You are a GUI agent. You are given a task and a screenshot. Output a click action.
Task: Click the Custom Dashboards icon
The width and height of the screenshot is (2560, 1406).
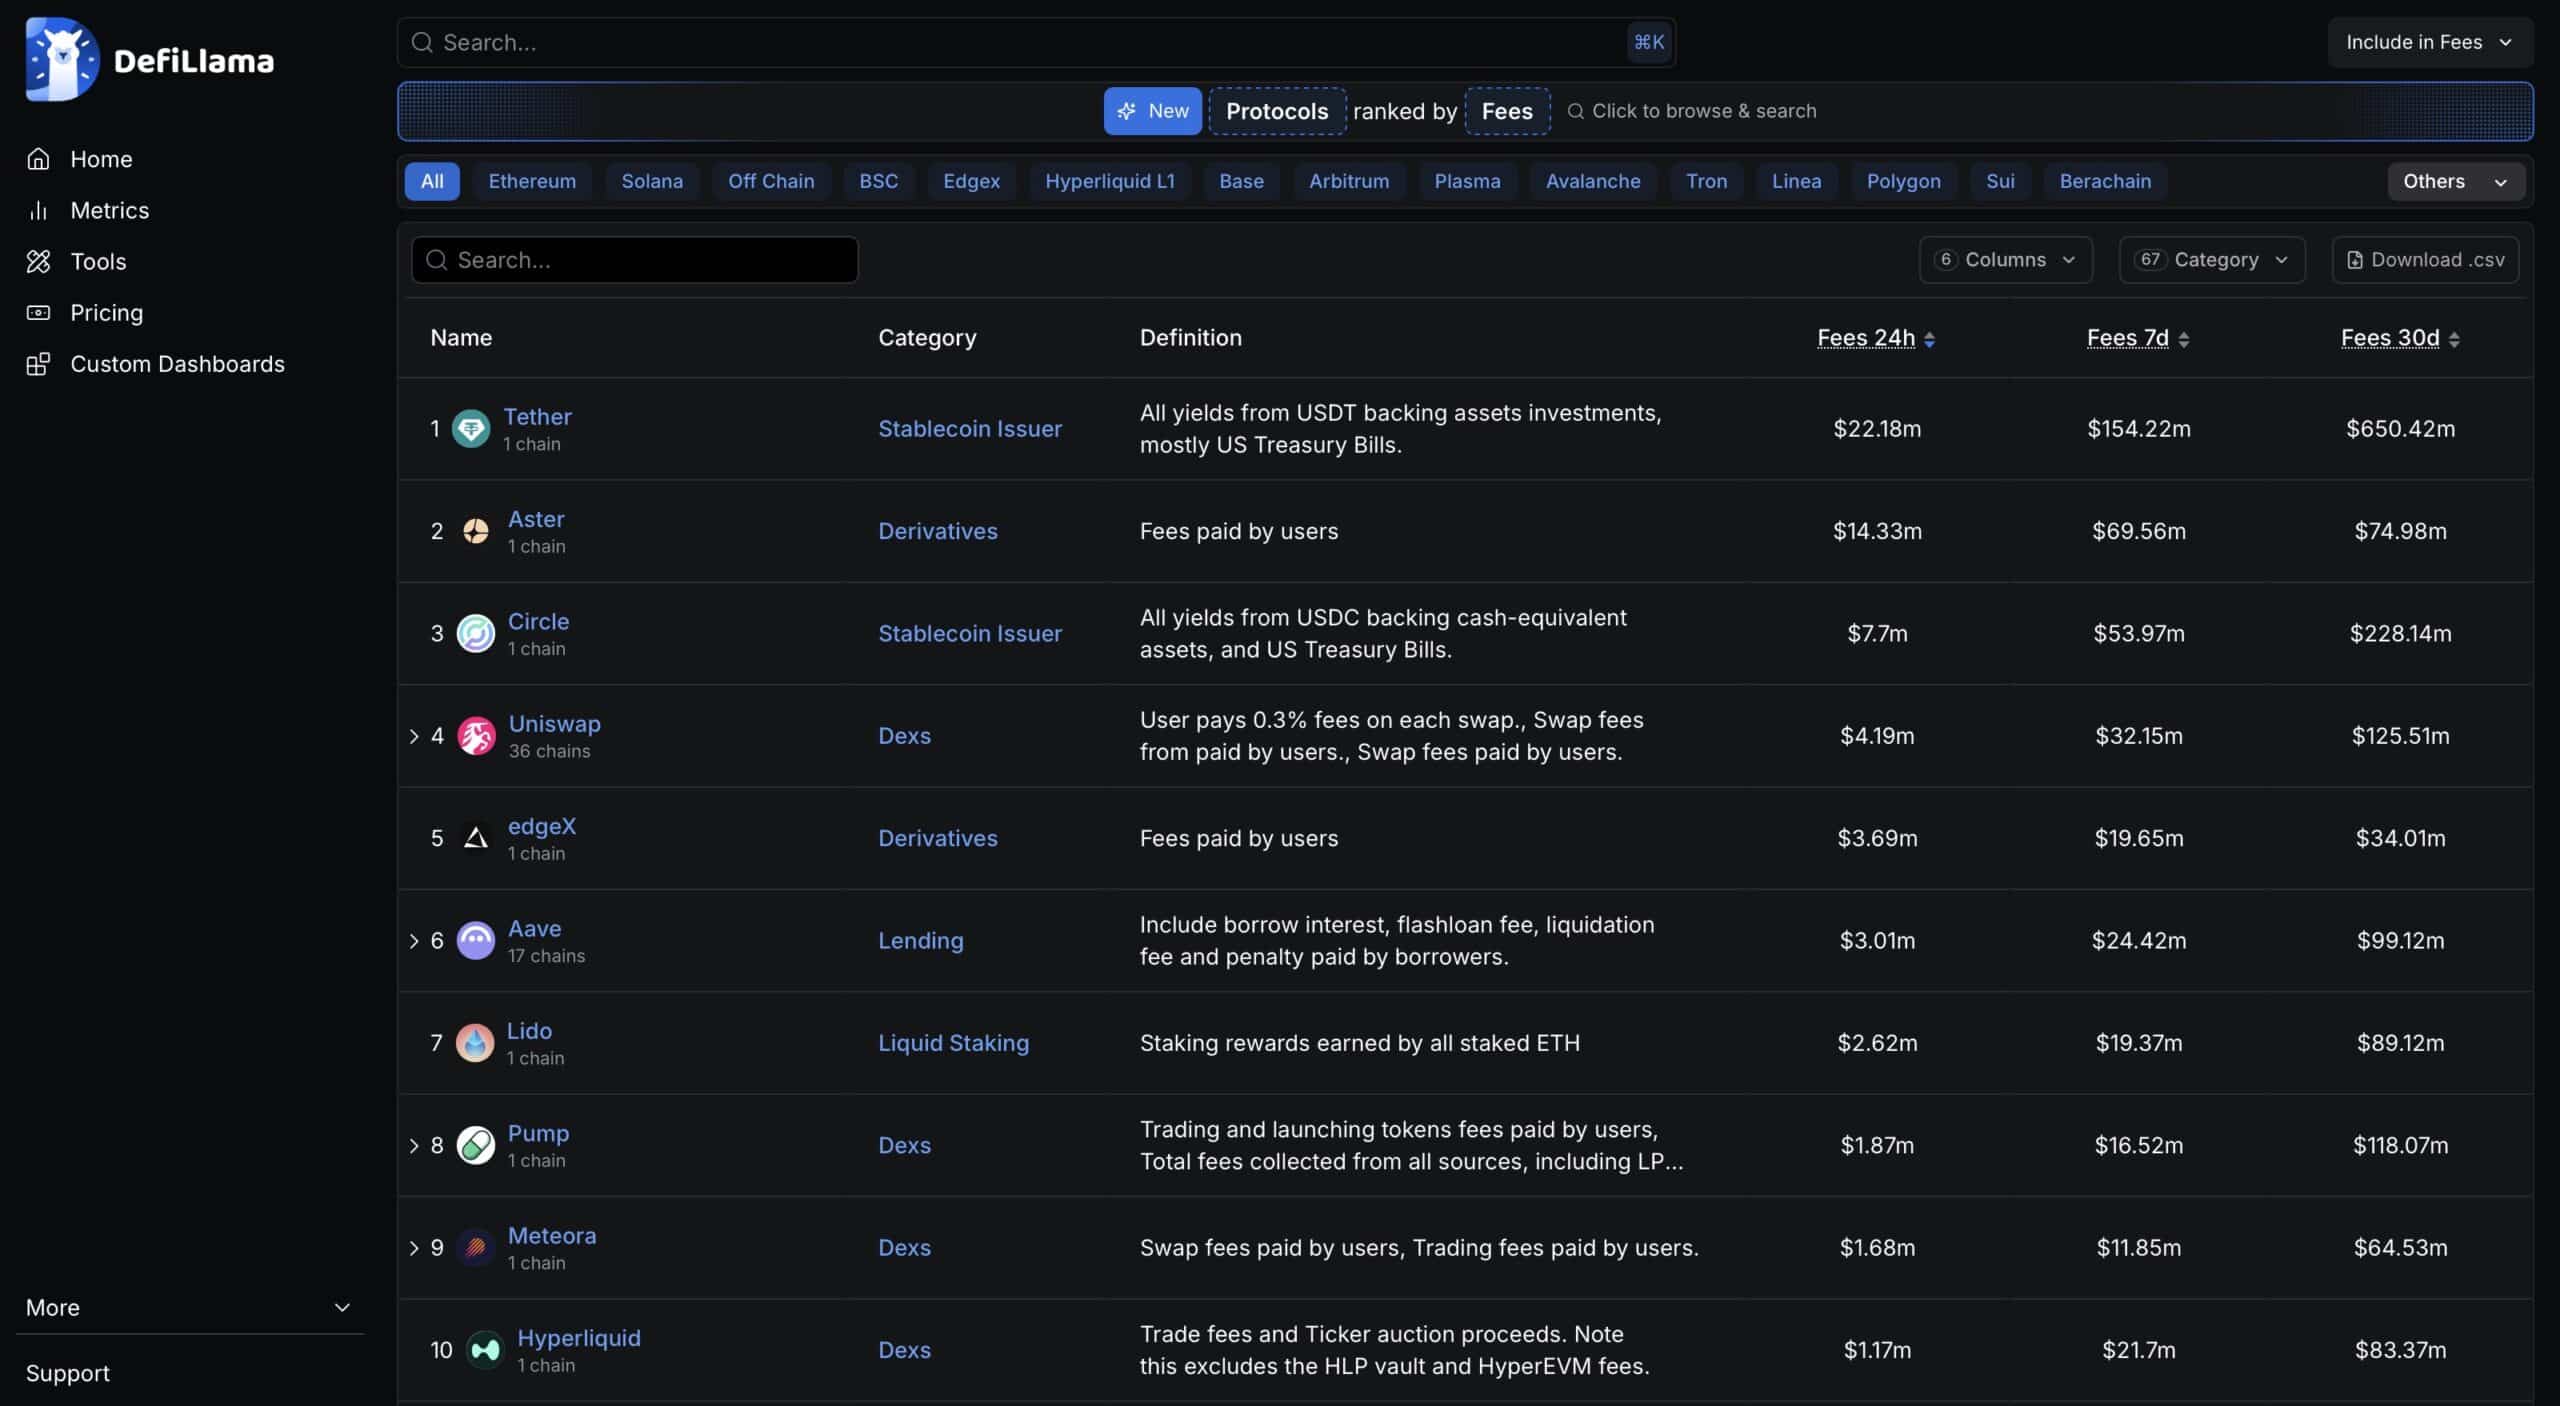[x=38, y=364]
